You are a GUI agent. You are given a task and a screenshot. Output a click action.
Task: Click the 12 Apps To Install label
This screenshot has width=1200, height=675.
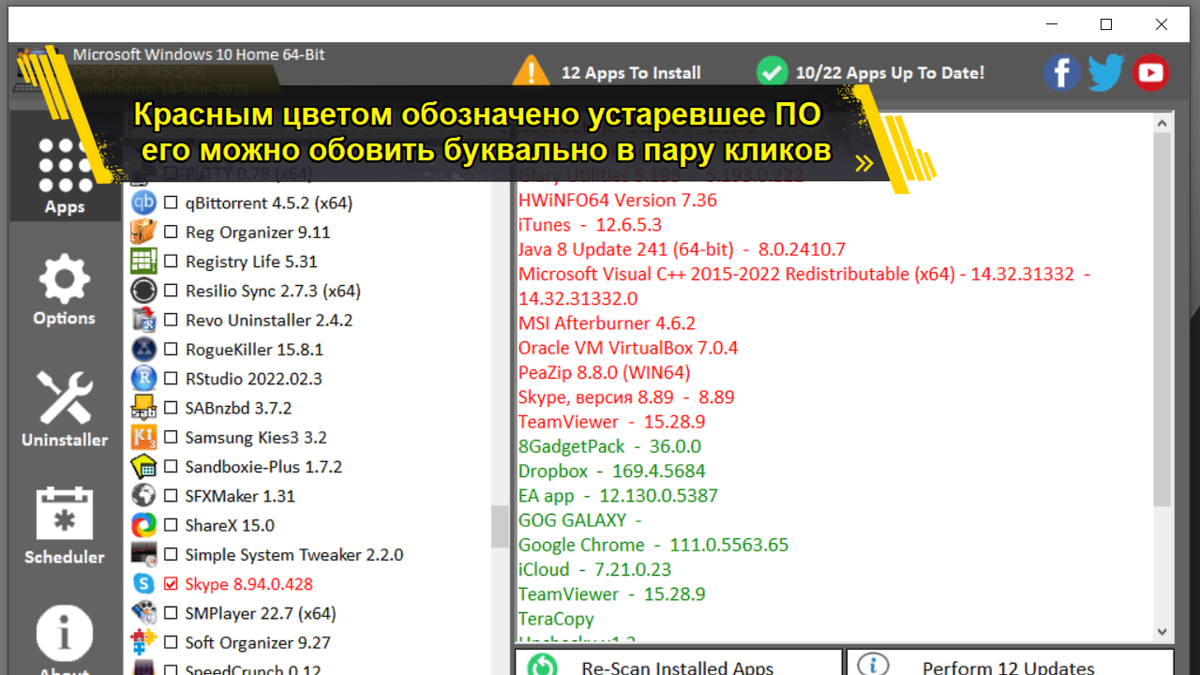[x=631, y=73]
